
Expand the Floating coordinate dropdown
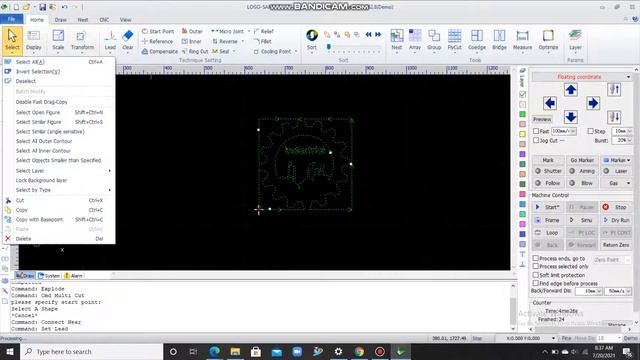click(x=628, y=77)
